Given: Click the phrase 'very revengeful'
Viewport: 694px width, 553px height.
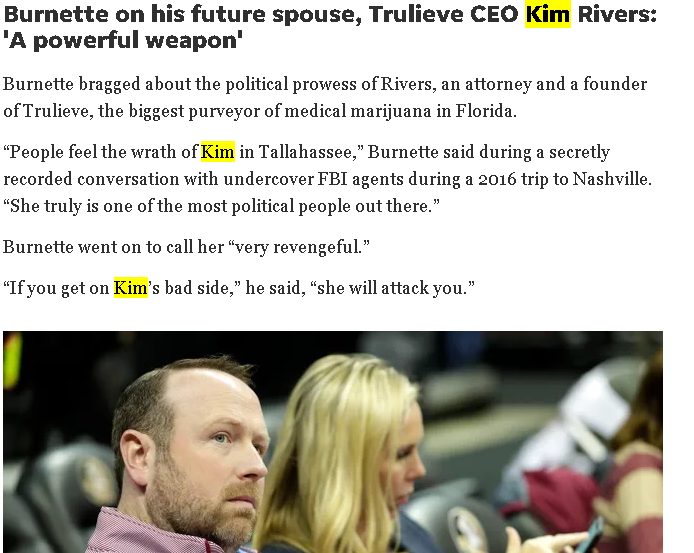Looking at the screenshot, I should (x=299, y=247).
